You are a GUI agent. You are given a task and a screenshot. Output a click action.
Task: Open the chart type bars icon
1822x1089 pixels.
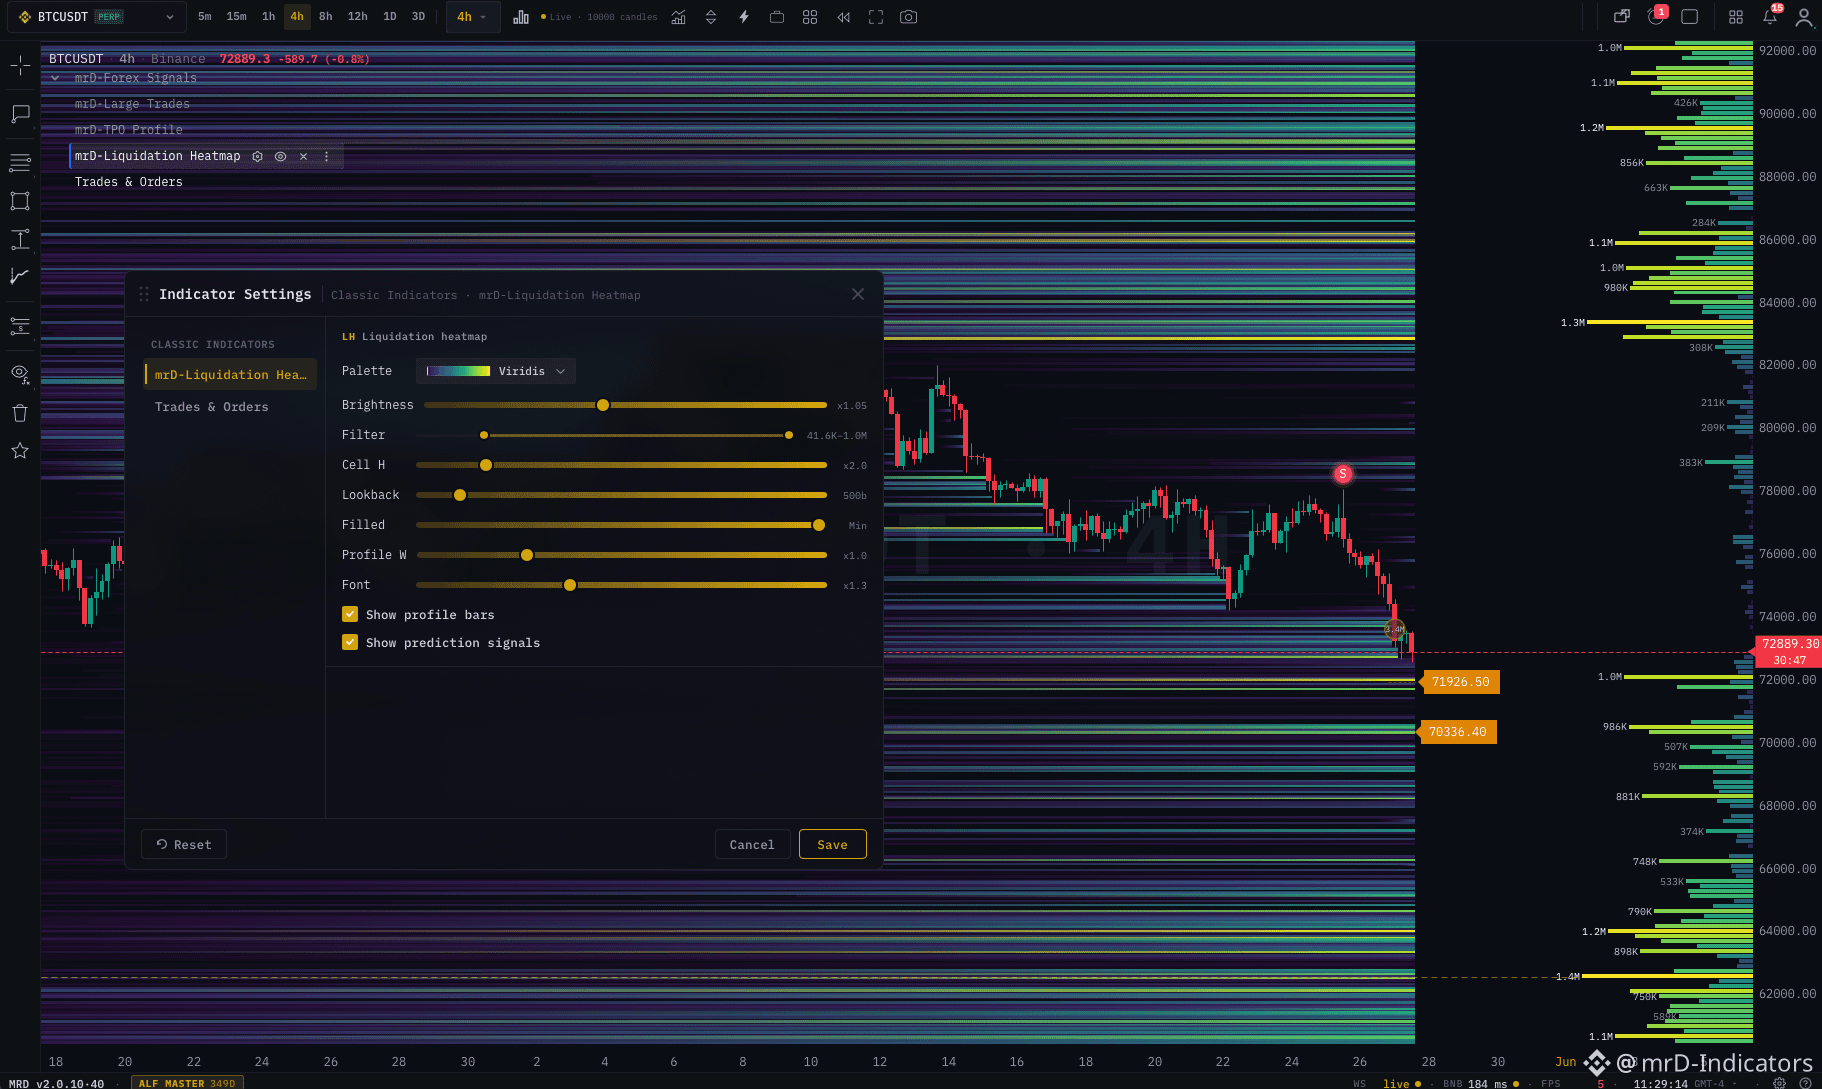(x=521, y=17)
